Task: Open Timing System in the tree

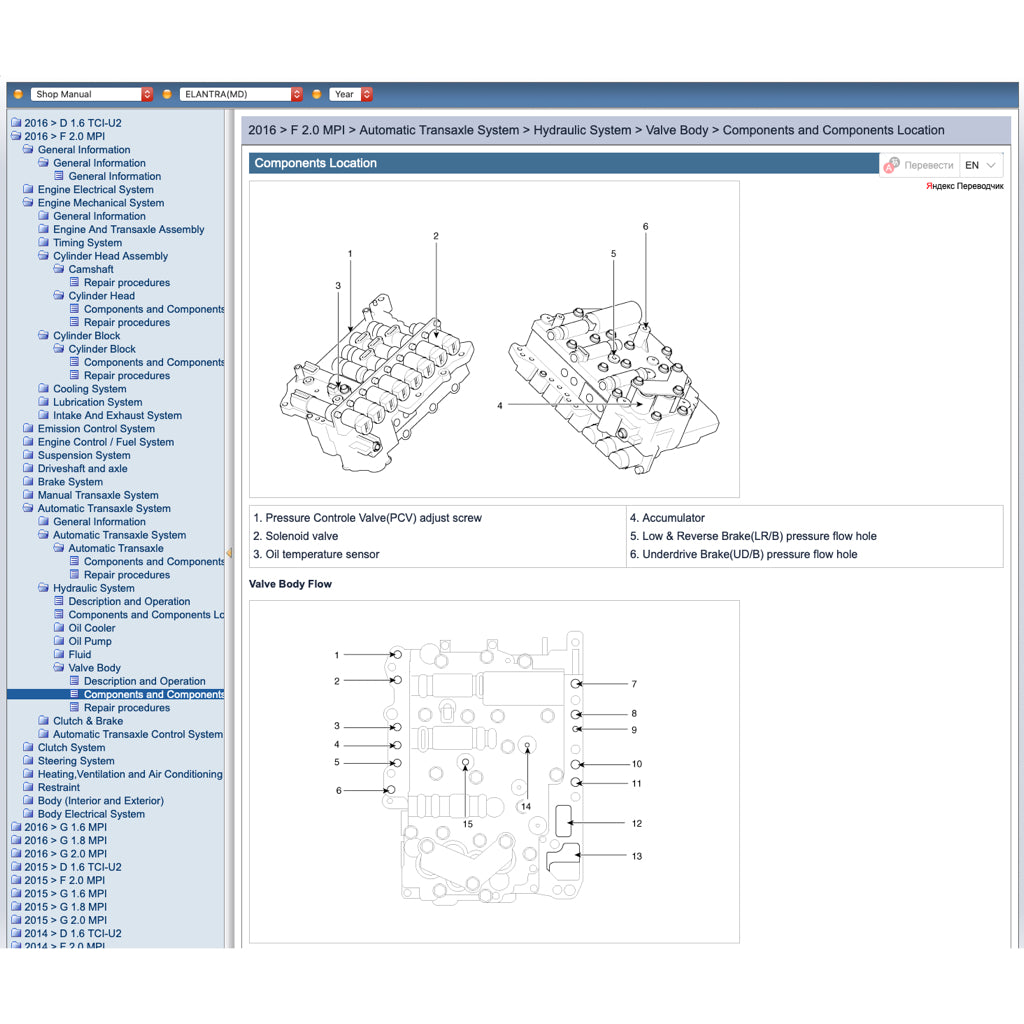Action: click(87, 243)
